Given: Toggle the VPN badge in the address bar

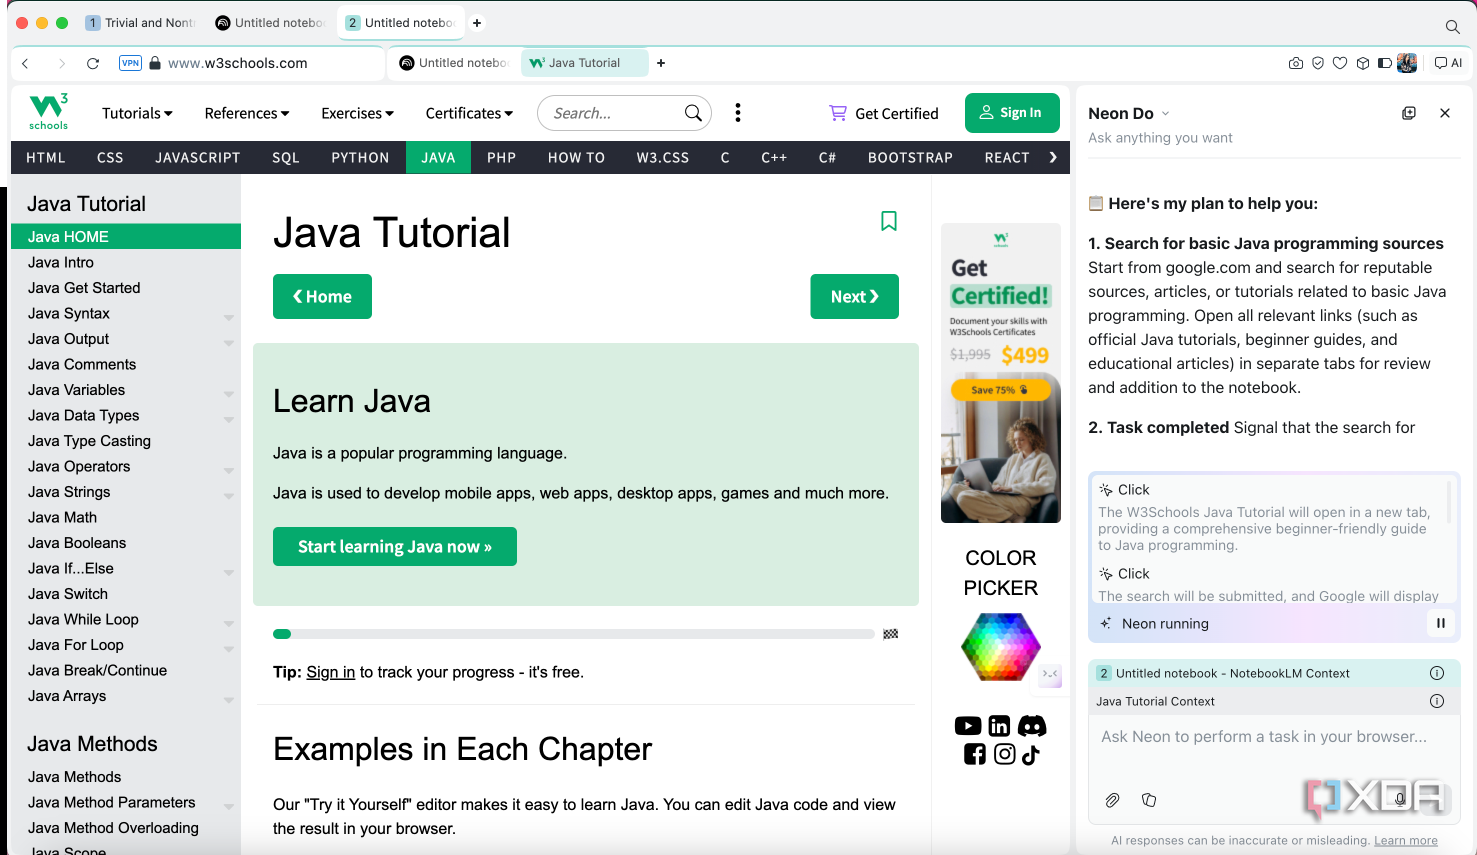Looking at the screenshot, I should point(130,63).
